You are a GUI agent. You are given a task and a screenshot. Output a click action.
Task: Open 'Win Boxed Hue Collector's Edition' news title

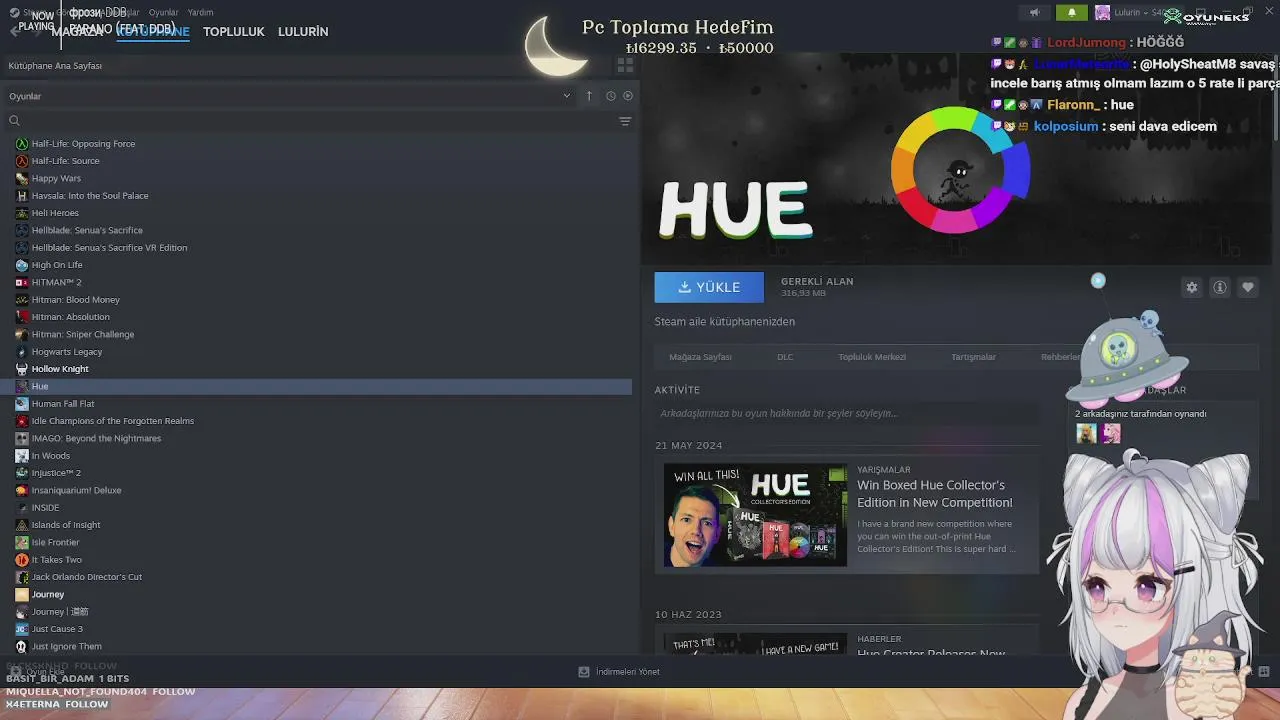[935, 494]
